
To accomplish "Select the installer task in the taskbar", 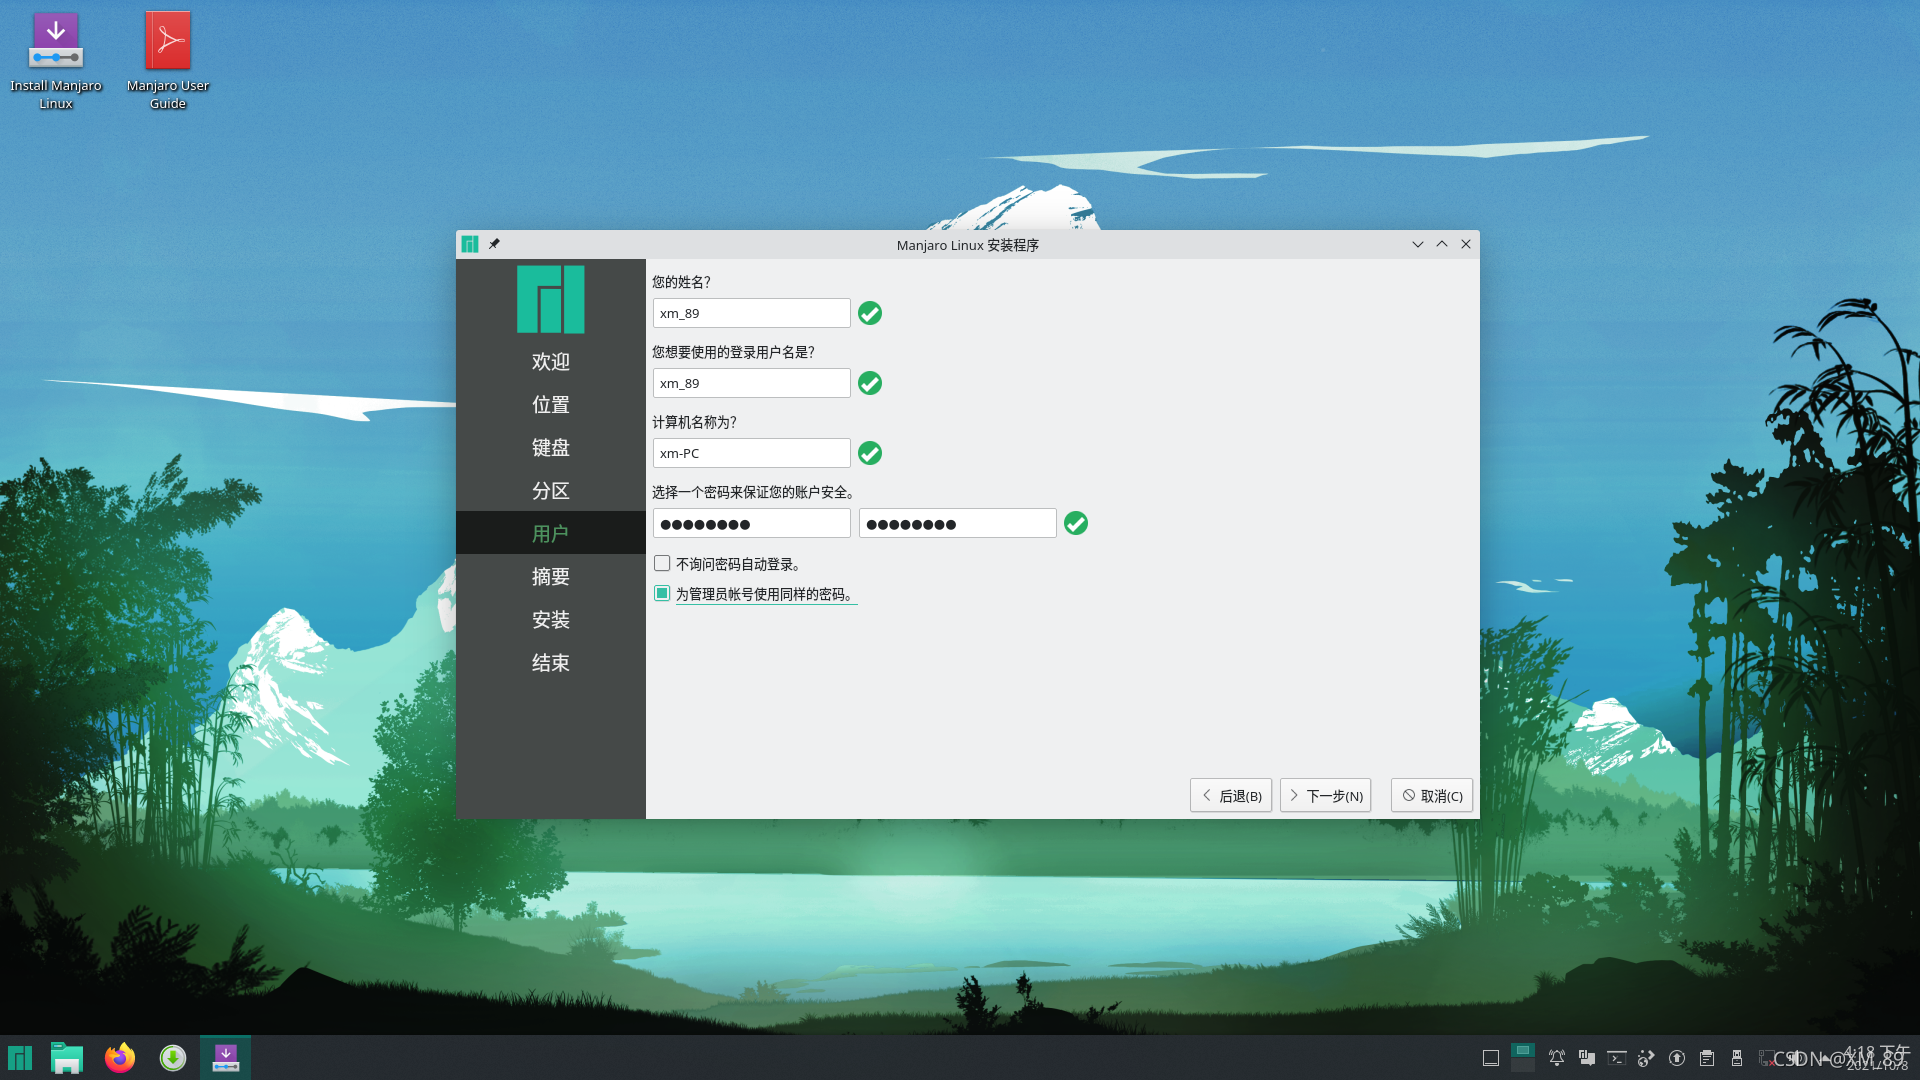I will [226, 1058].
